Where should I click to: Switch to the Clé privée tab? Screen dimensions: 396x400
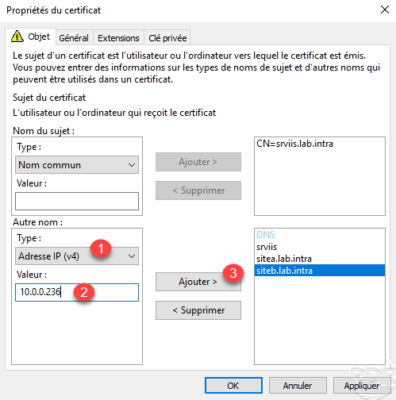167,38
